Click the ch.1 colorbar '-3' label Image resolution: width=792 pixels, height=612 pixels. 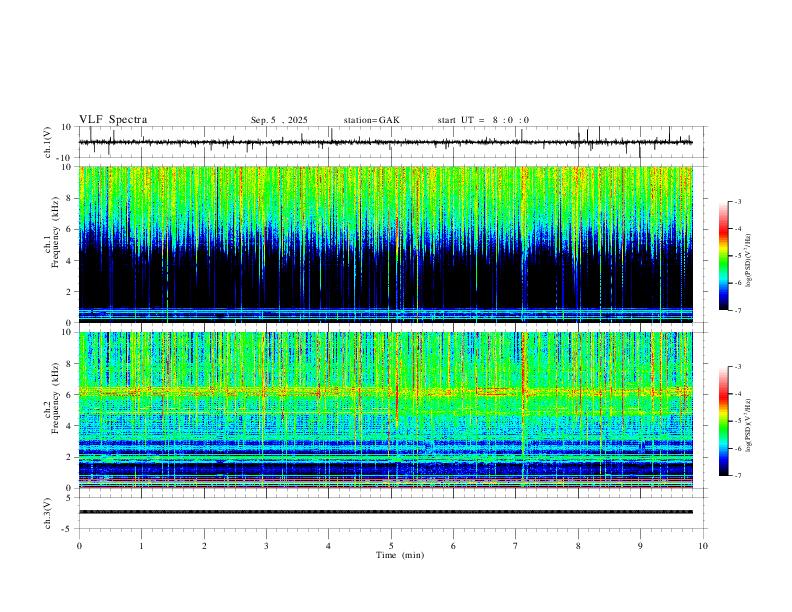pos(738,201)
